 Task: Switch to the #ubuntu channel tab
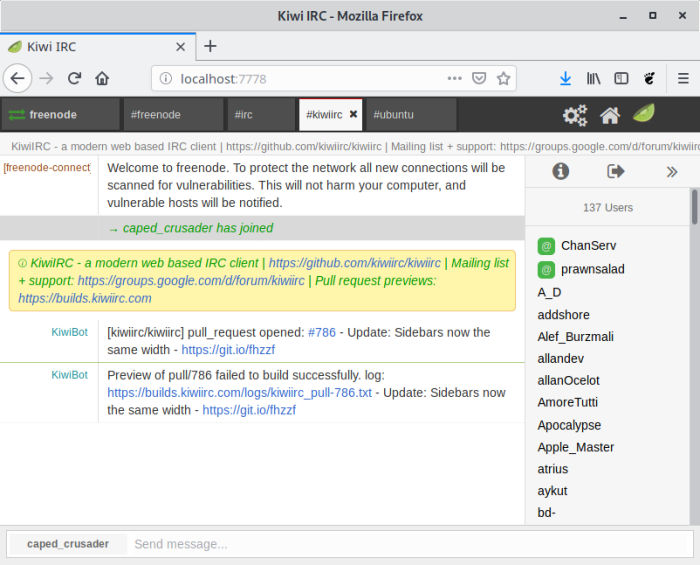pyautogui.click(x=411, y=115)
